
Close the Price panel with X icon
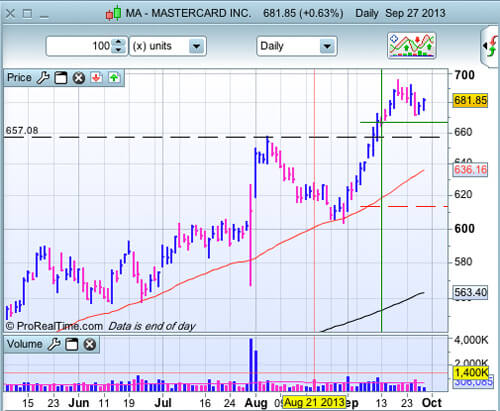(79, 78)
